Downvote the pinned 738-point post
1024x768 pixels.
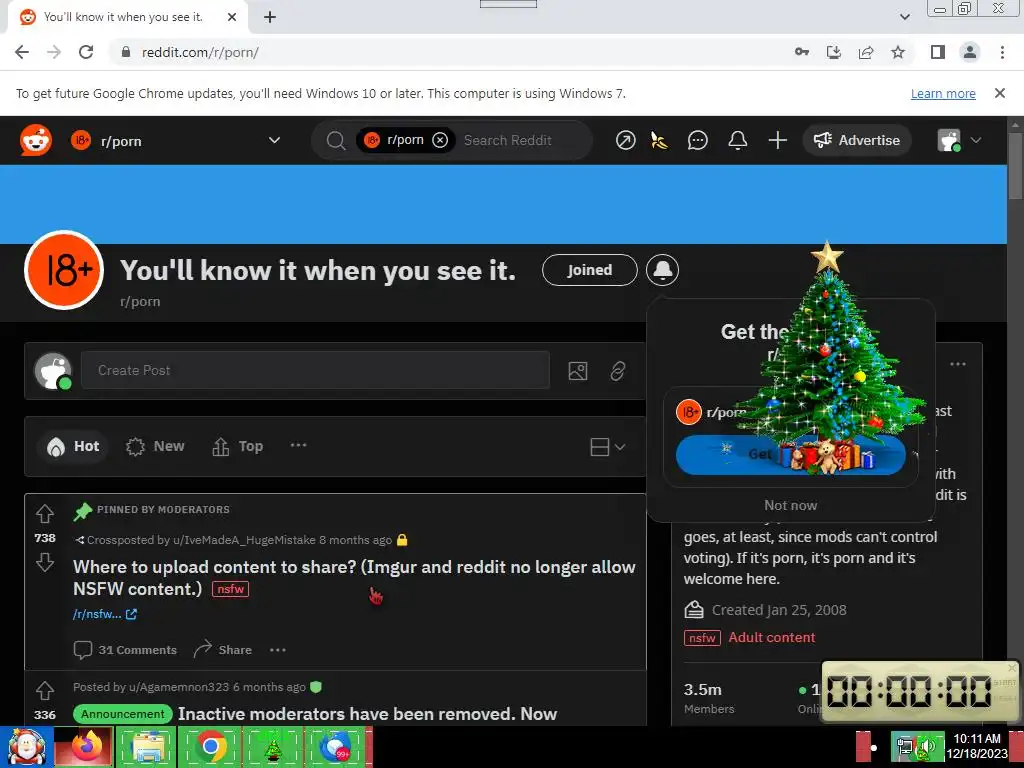[x=44, y=562]
